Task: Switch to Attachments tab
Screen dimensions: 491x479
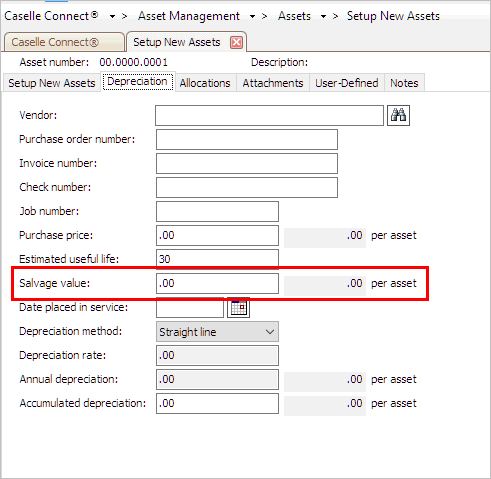Action: pyautogui.click(x=273, y=83)
